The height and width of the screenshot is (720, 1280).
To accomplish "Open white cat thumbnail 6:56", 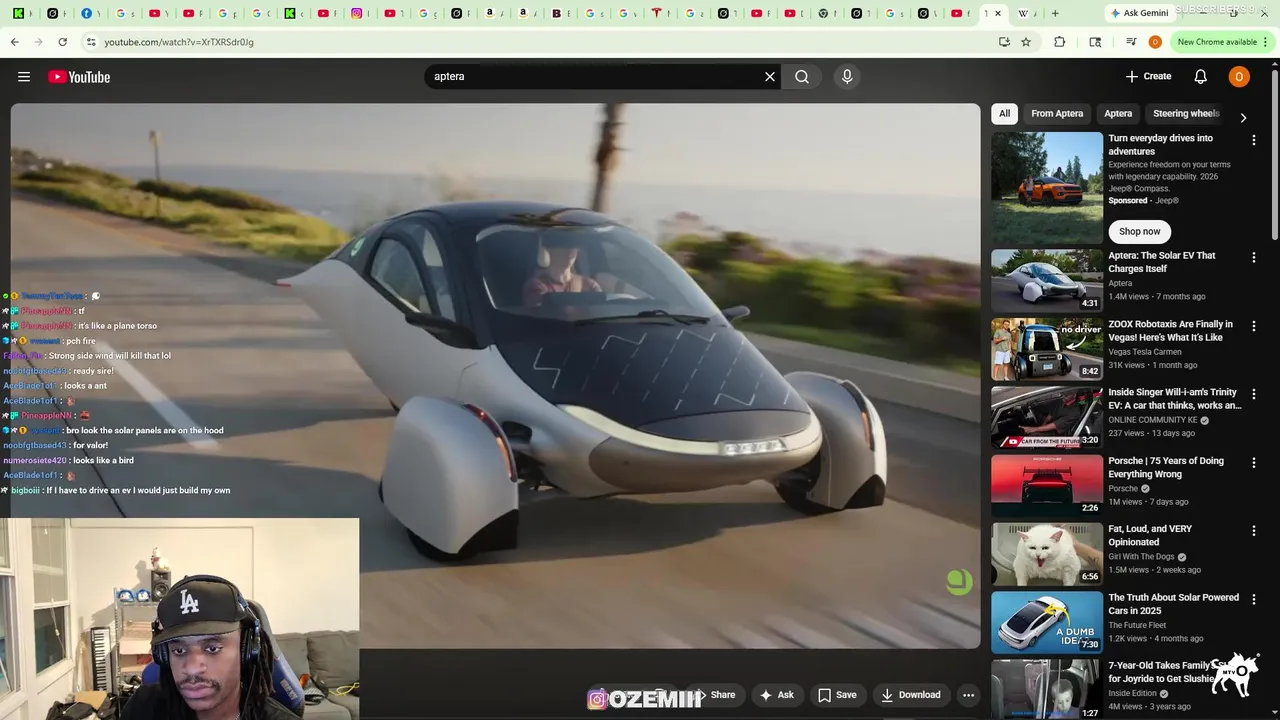I will click(1047, 554).
